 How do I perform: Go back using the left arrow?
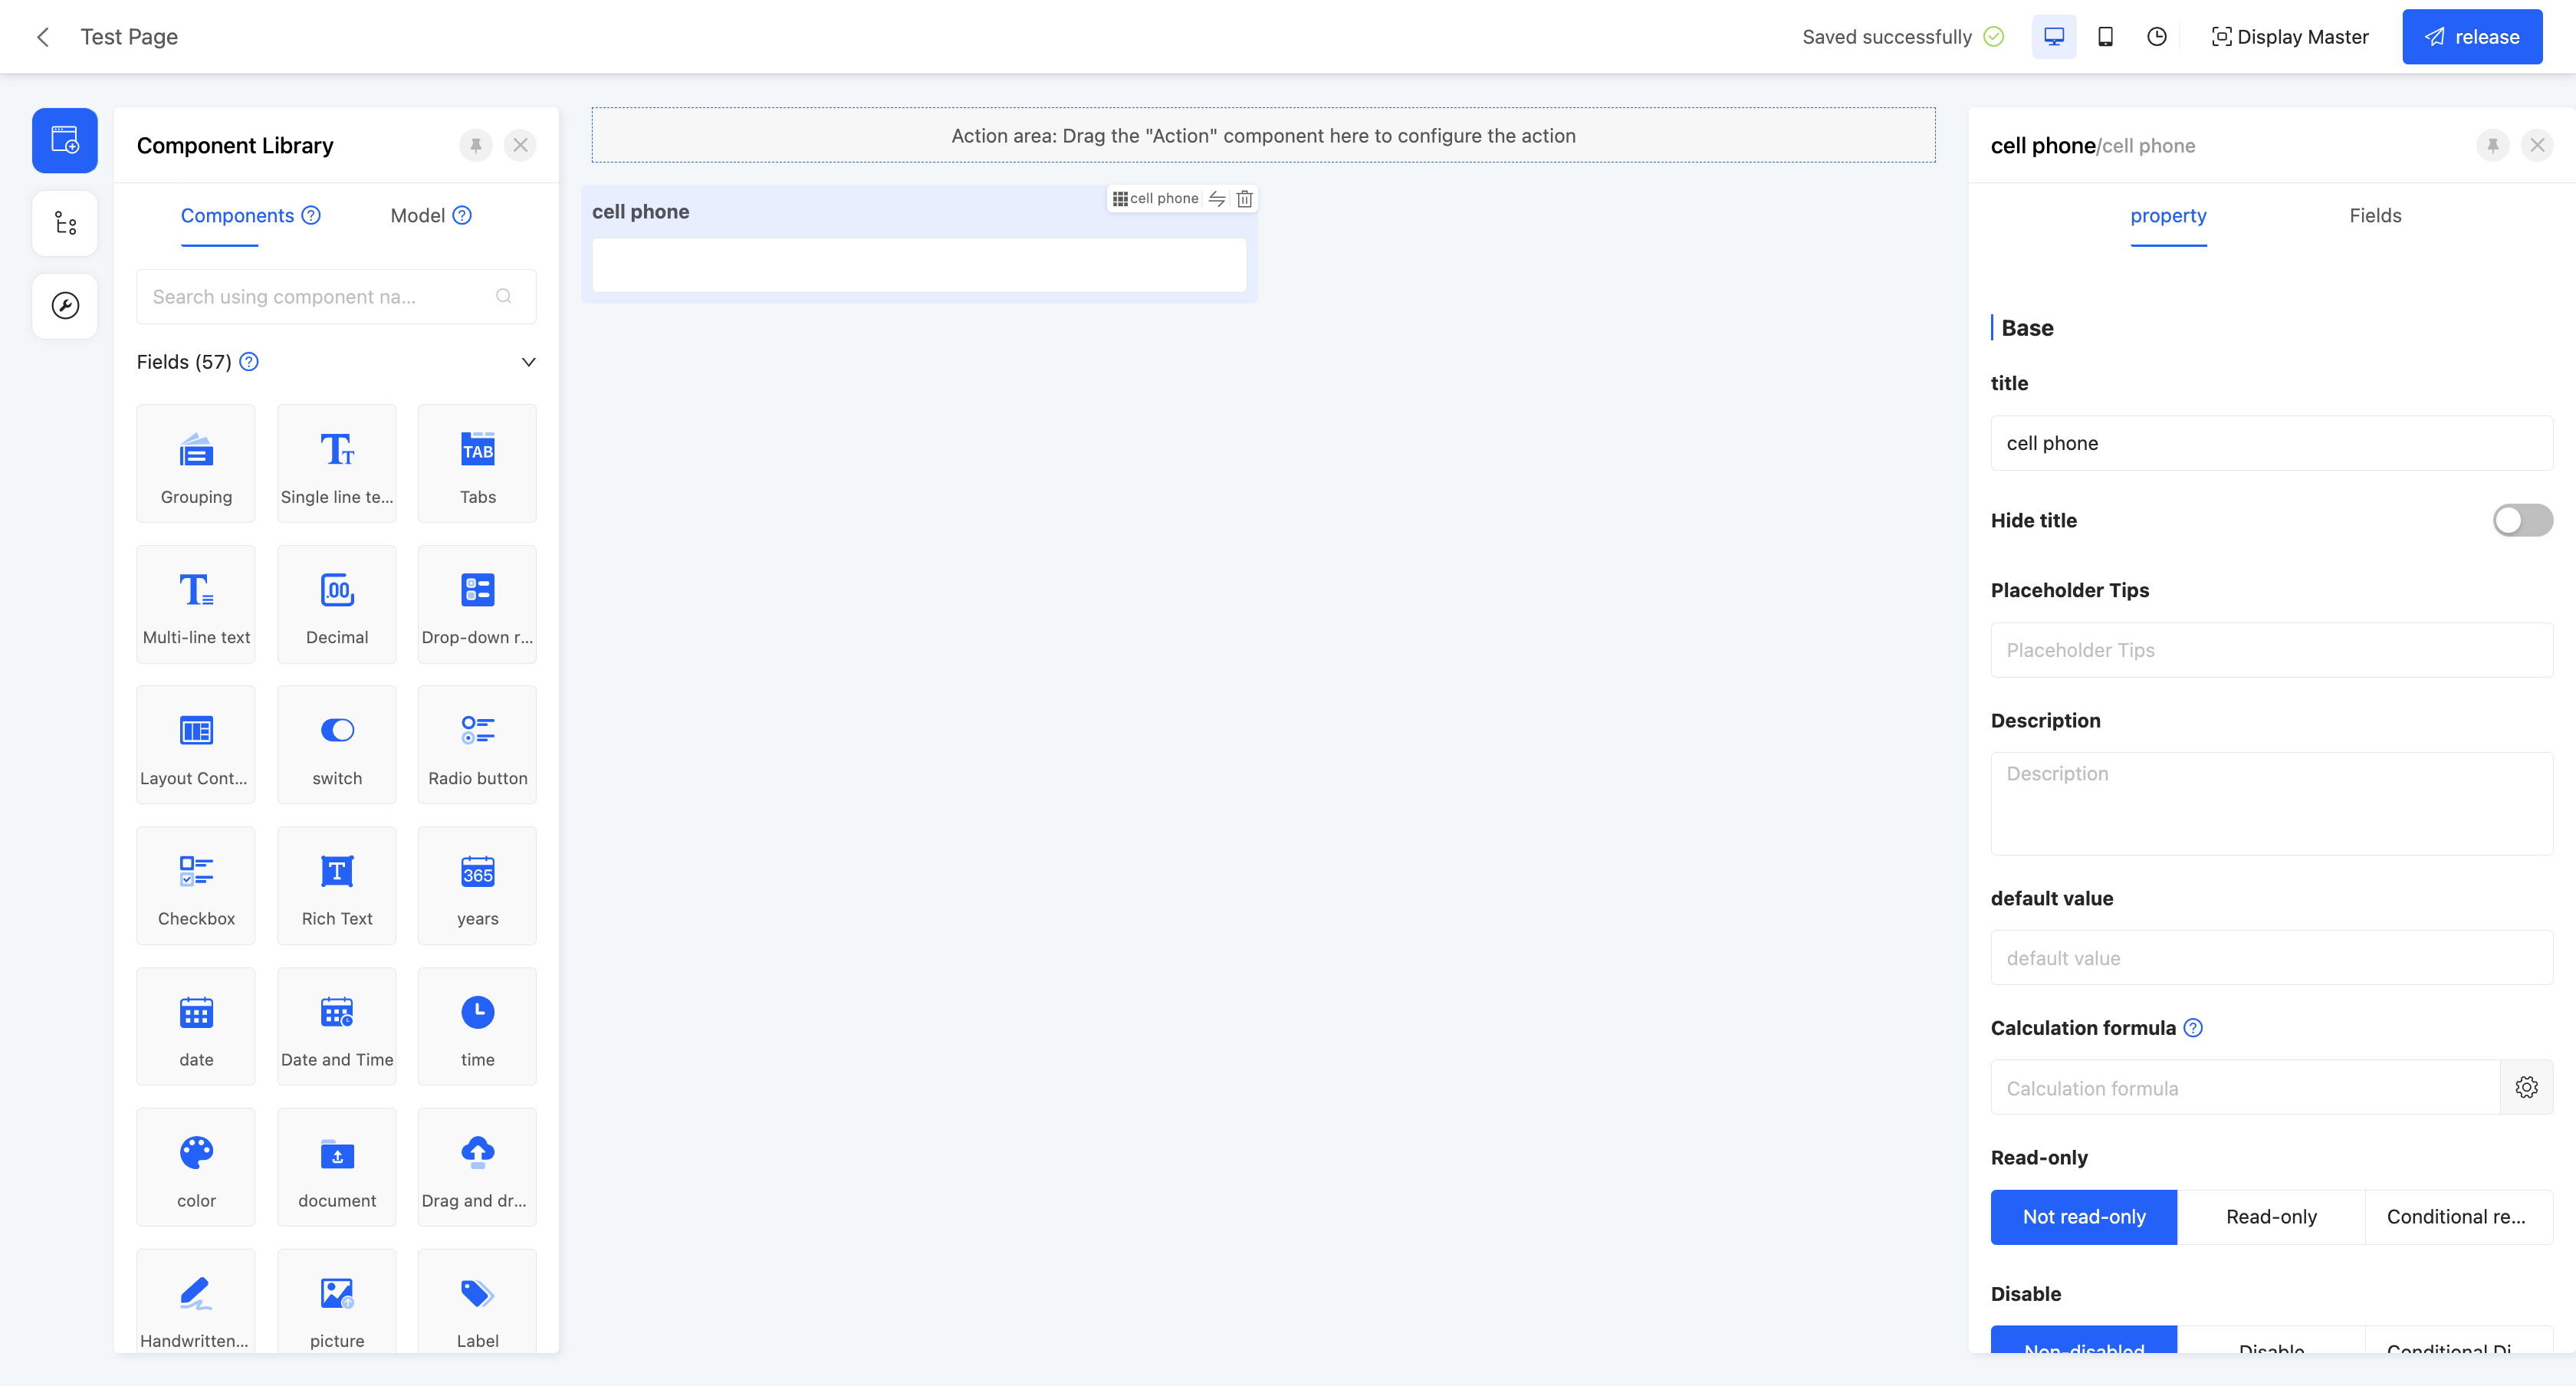click(x=43, y=37)
